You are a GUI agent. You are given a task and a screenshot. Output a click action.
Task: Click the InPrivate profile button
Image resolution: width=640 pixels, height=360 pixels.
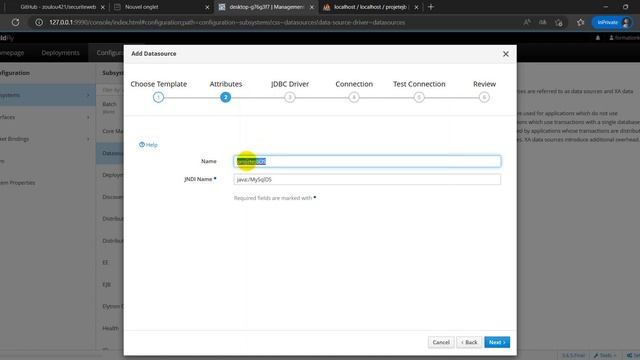tap(612, 22)
